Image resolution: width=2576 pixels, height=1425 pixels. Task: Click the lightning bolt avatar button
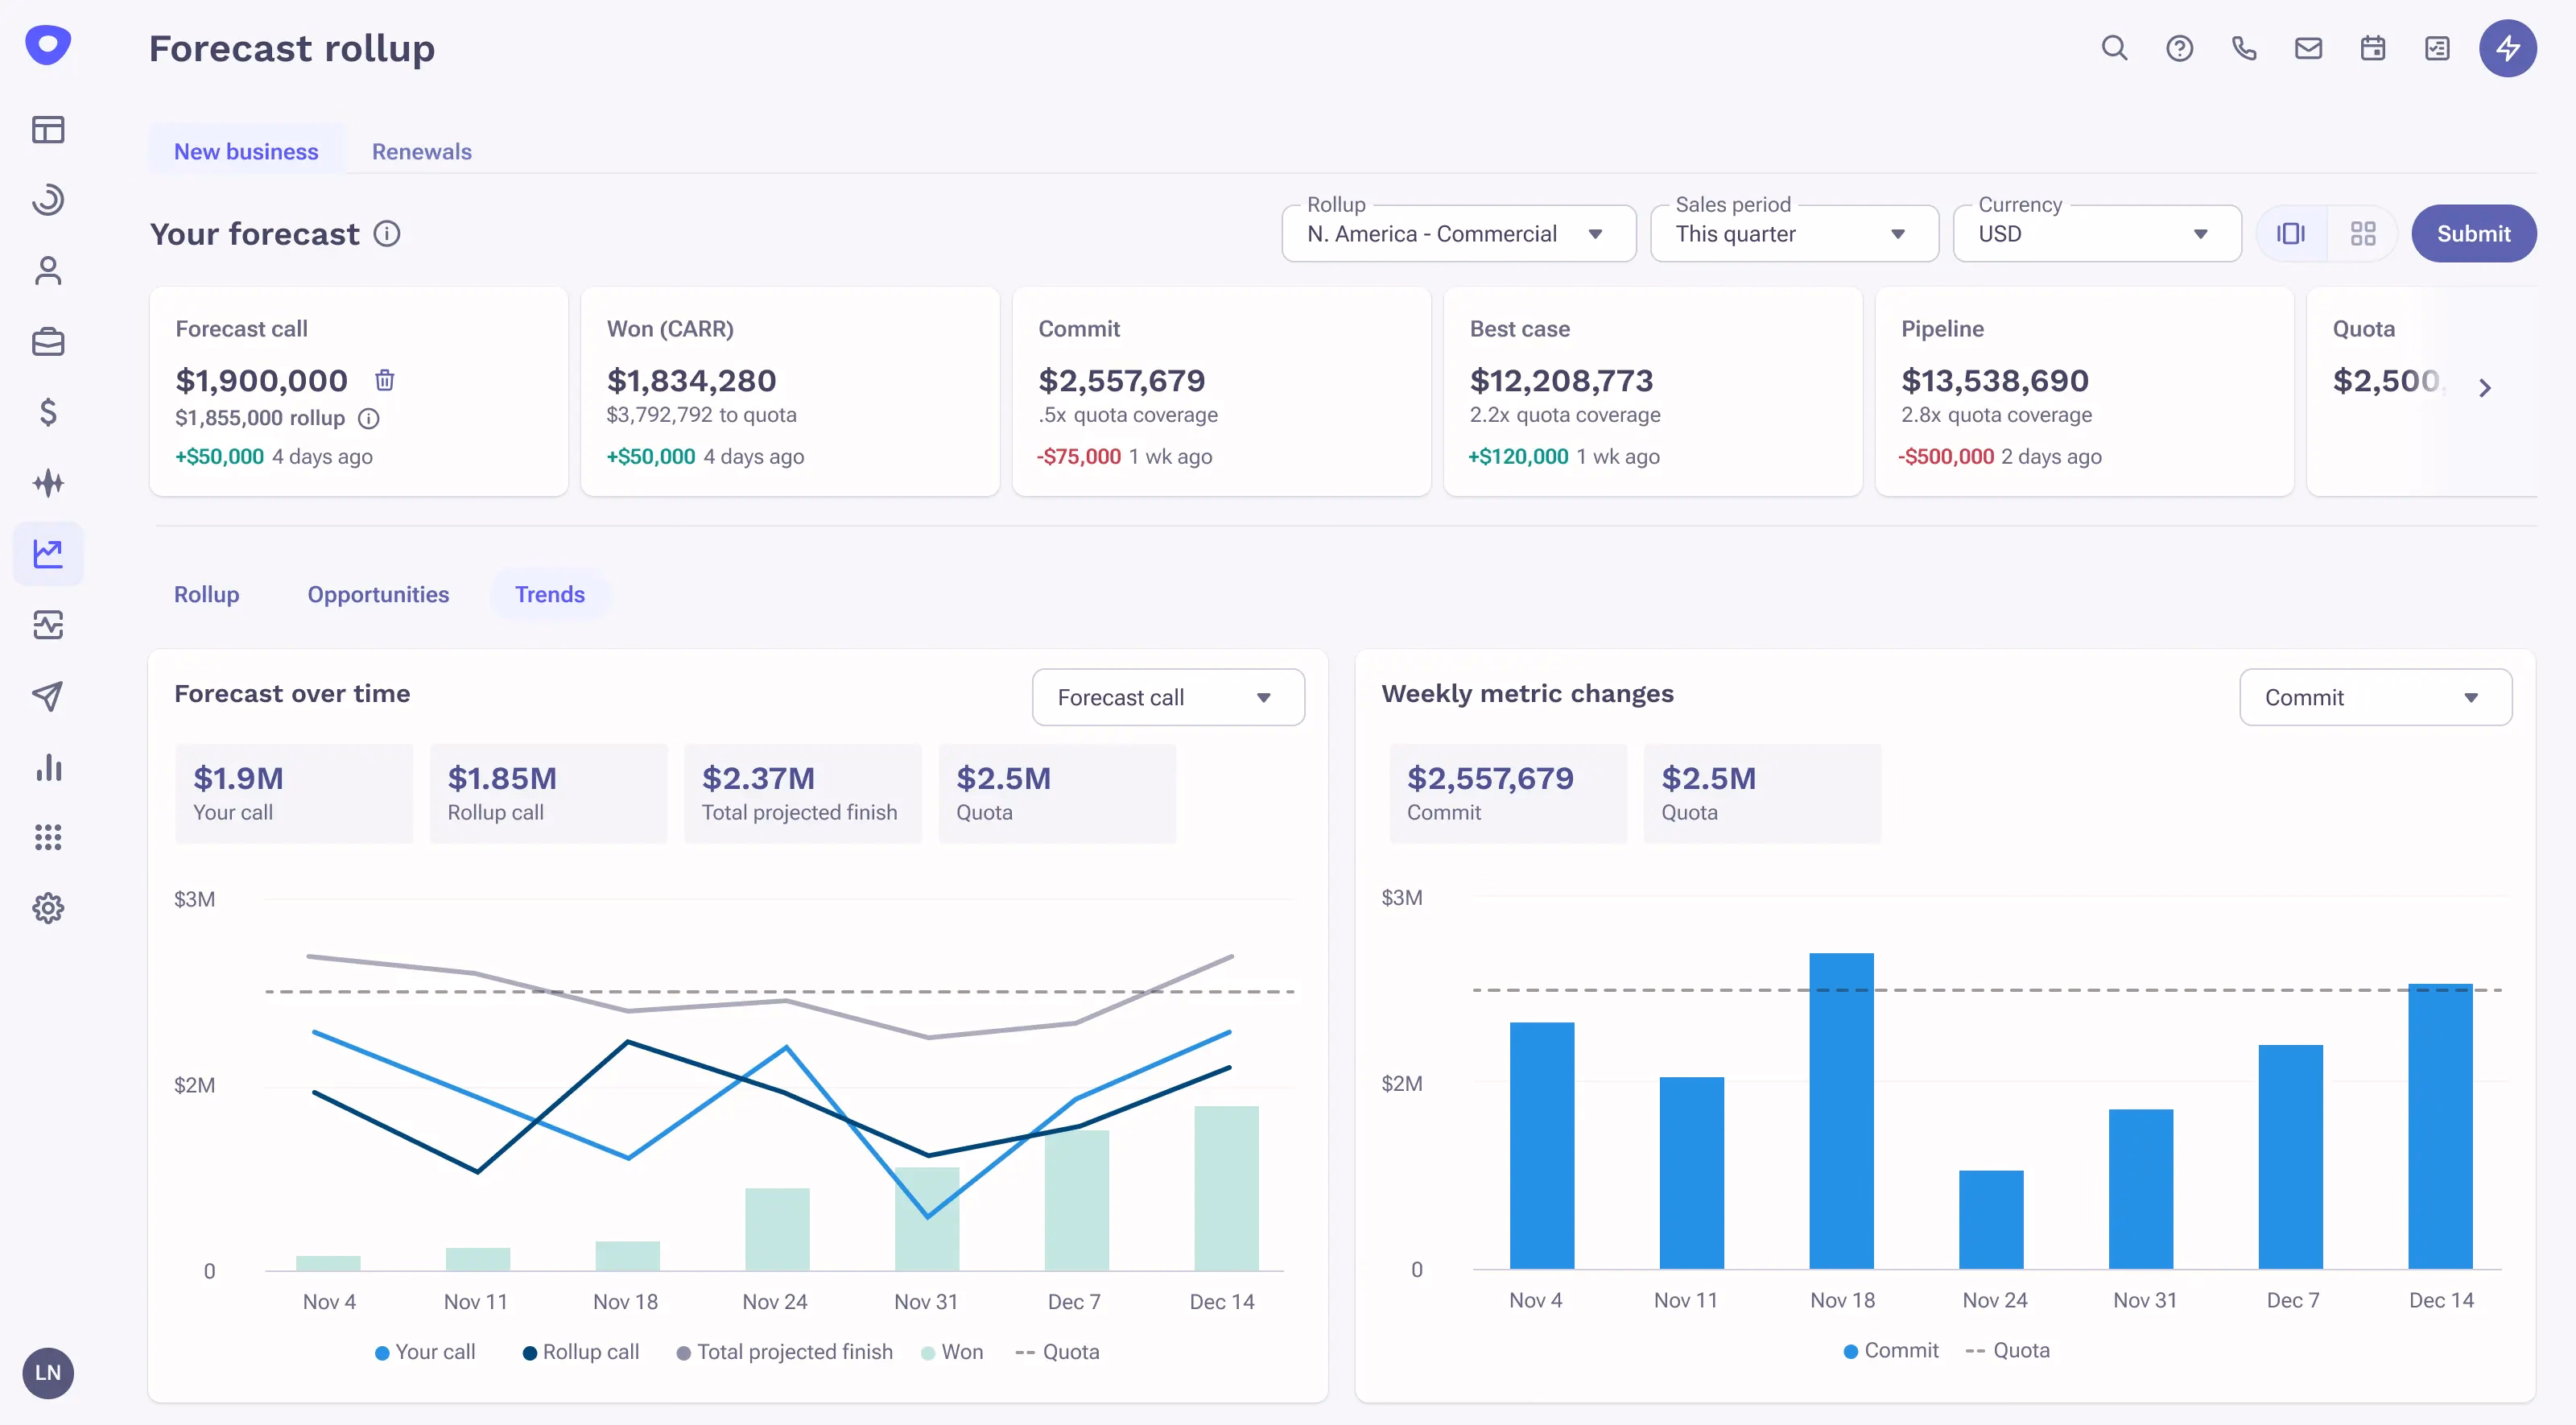[2507, 48]
